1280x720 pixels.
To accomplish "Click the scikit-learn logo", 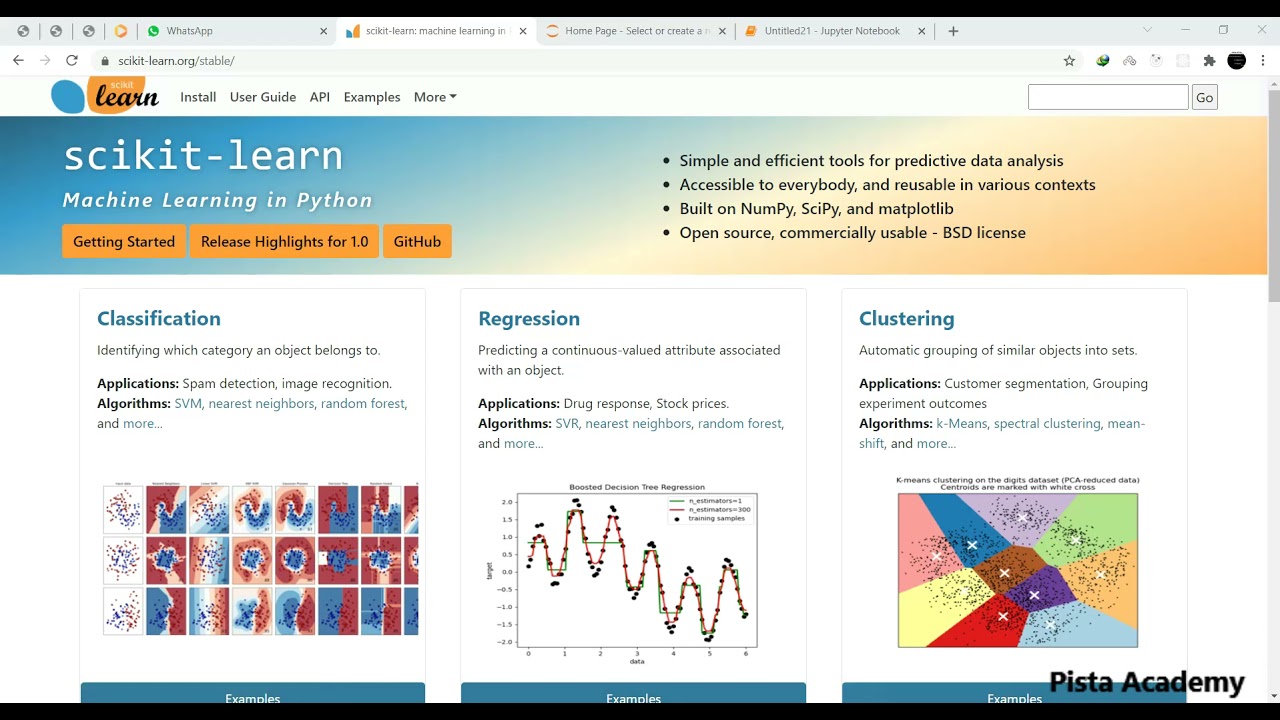I will coord(105,96).
